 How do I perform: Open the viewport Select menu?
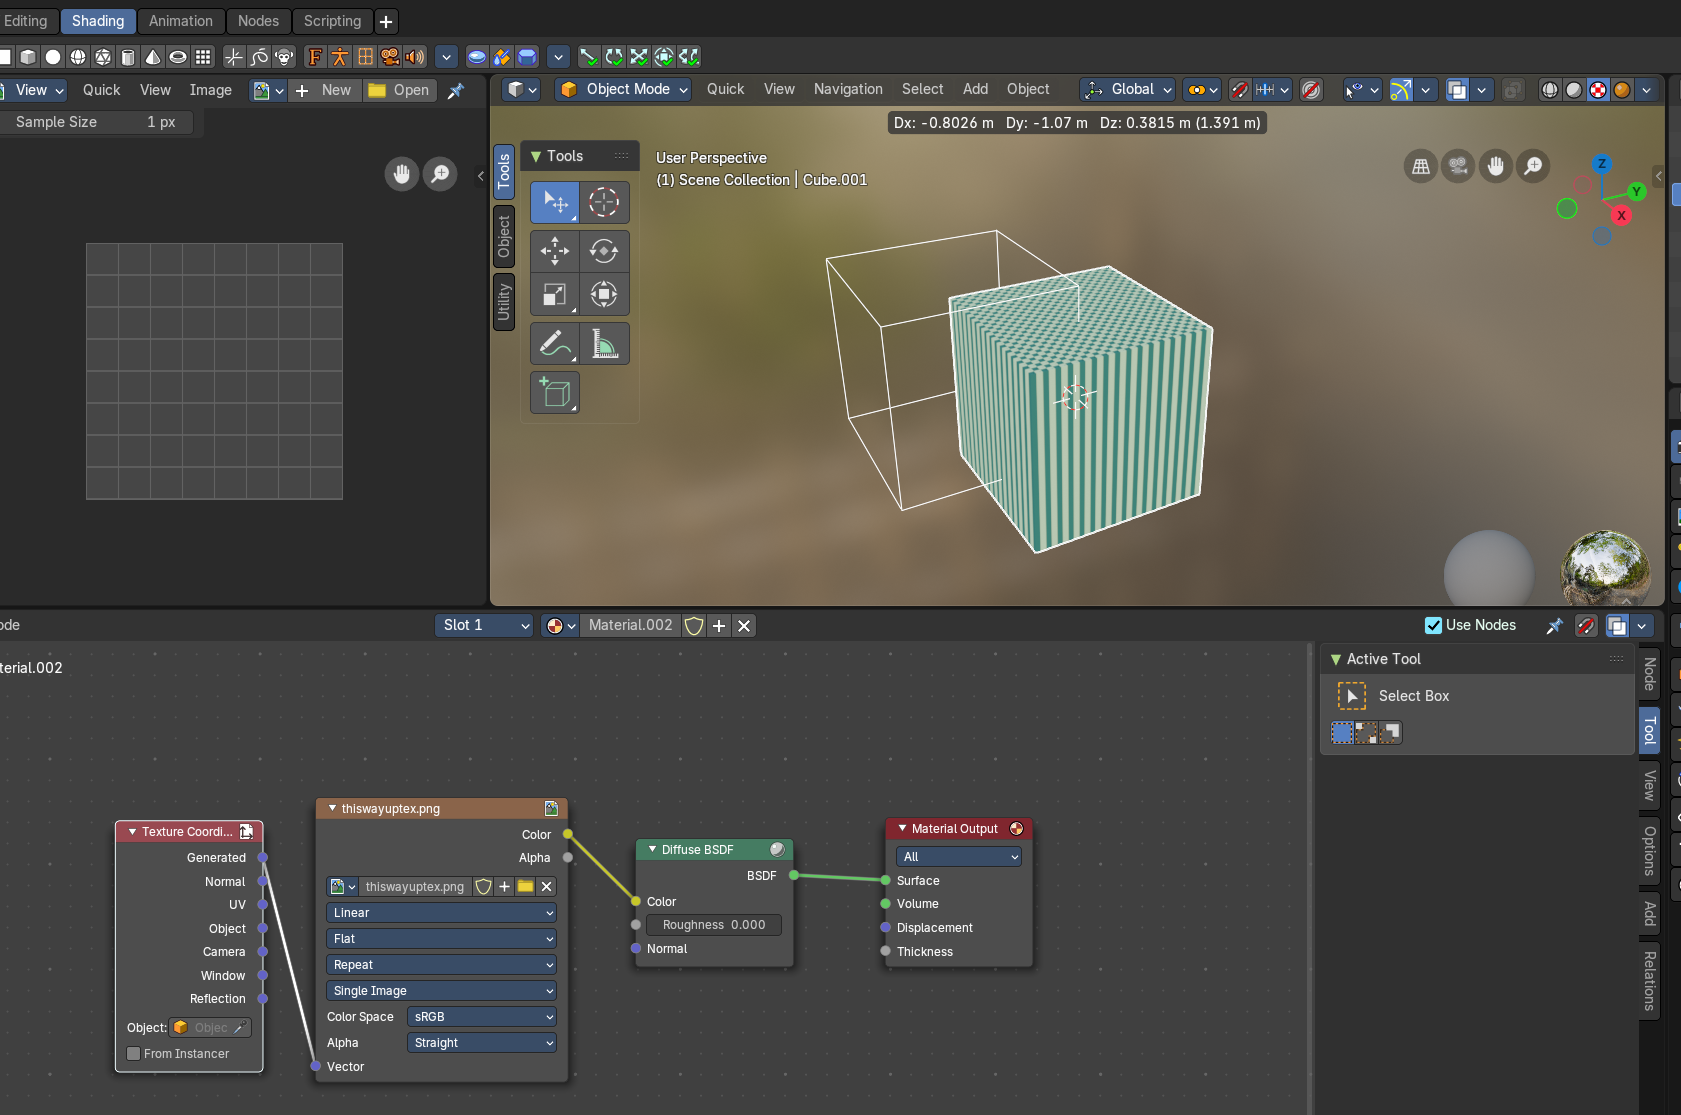[922, 89]
